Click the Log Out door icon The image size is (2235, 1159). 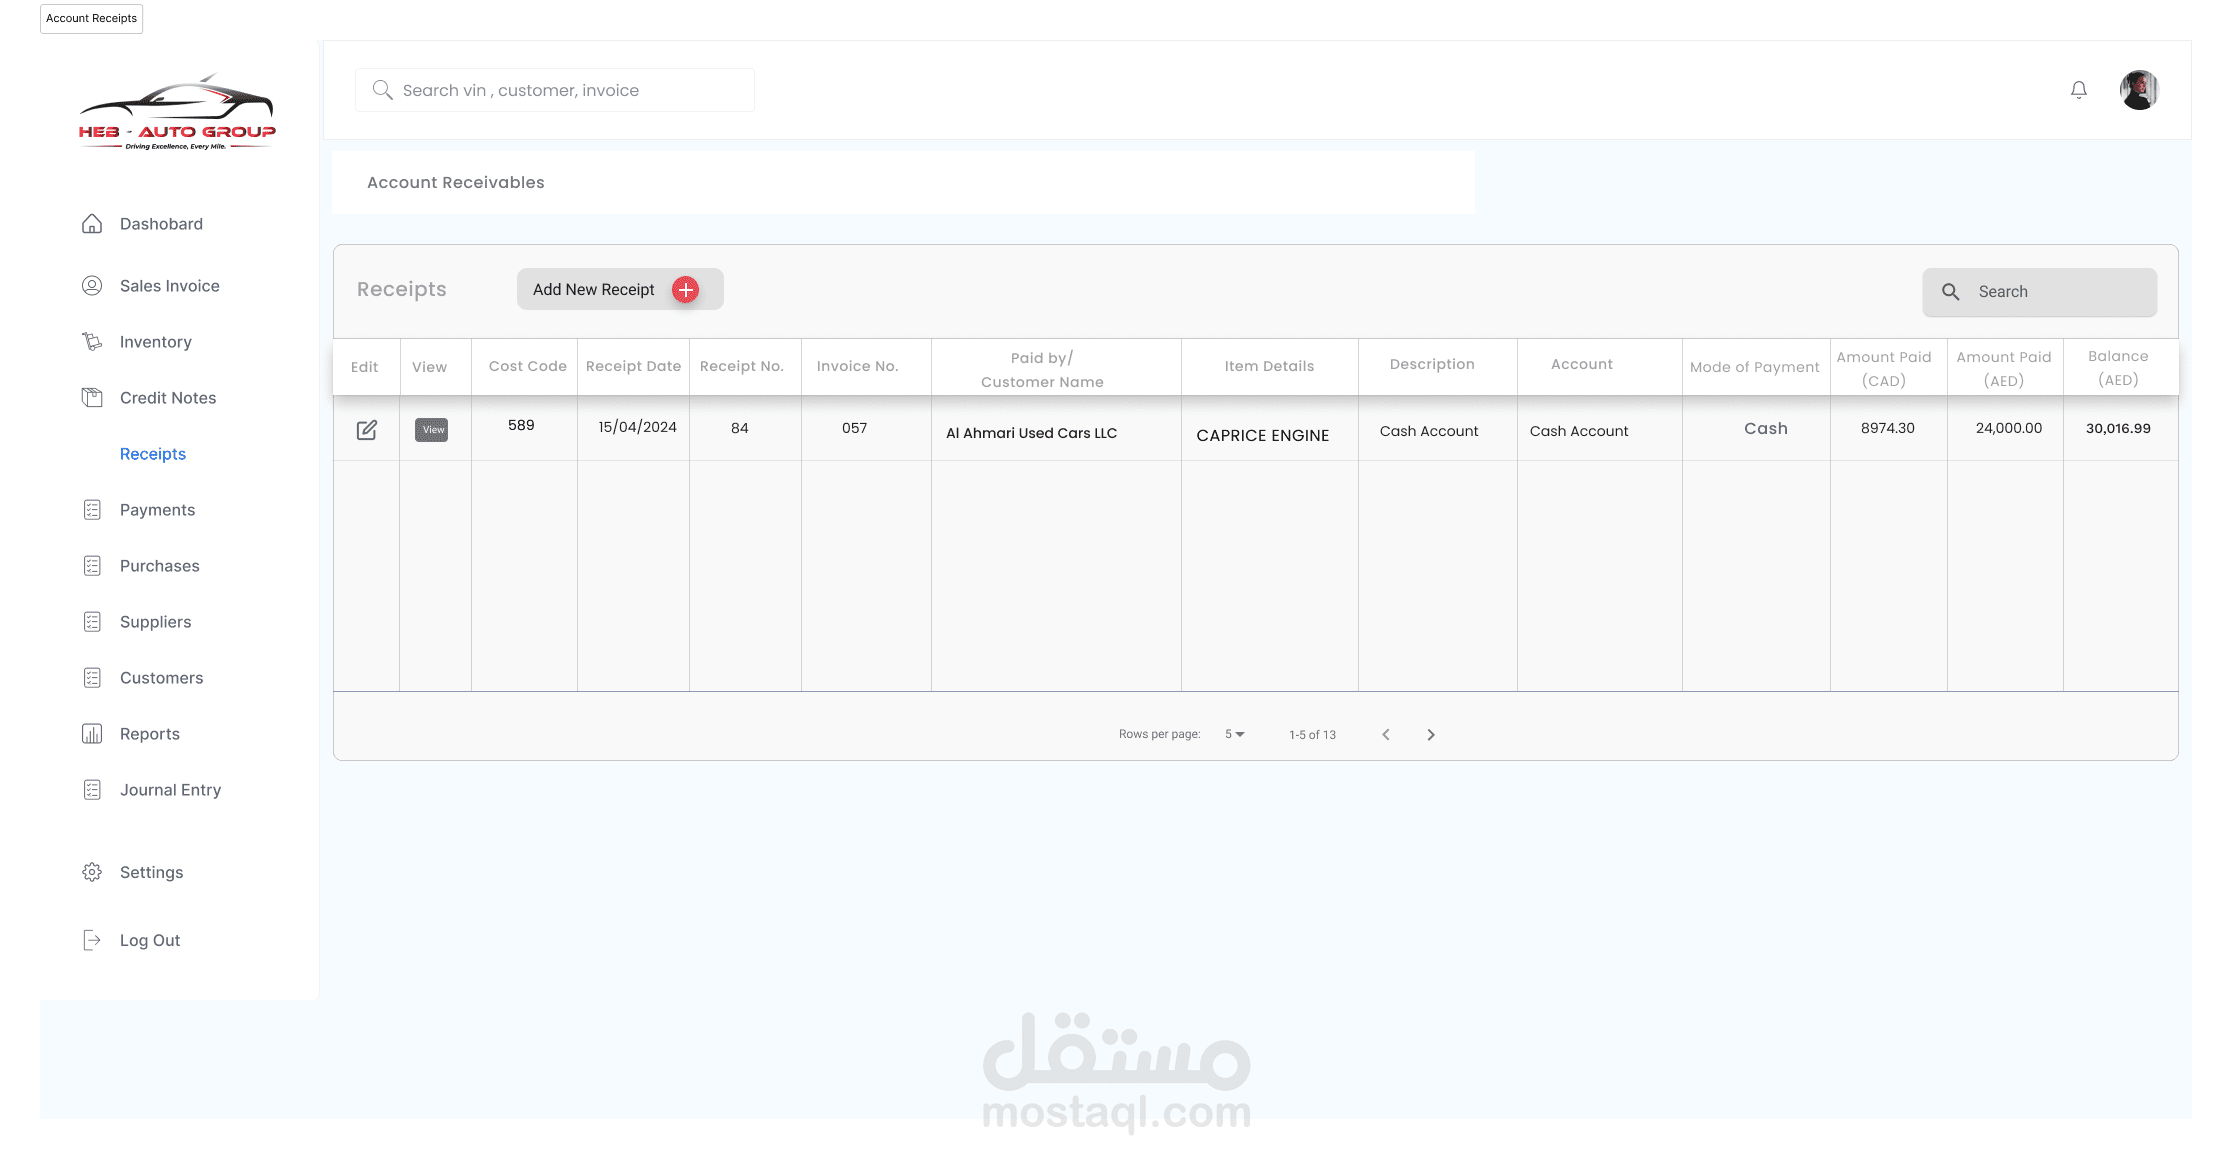click(92, 940)
